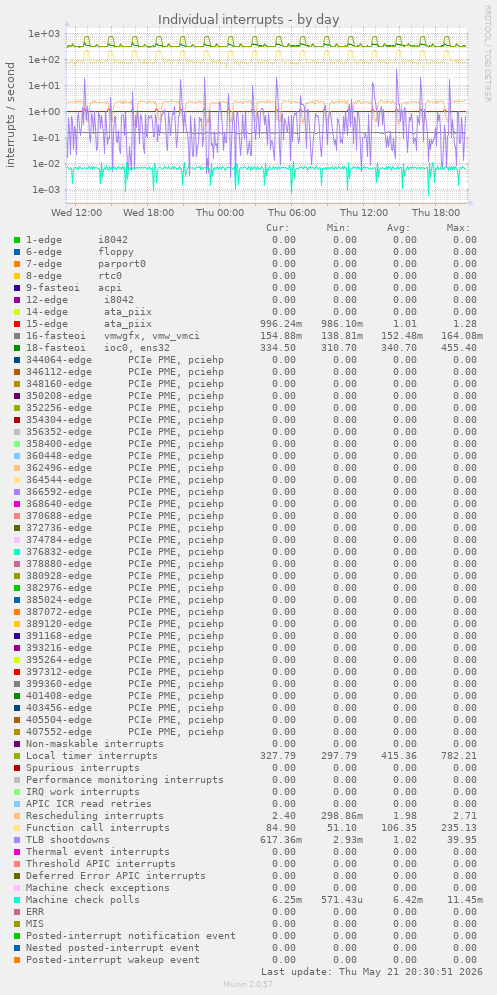The width and height of the screenshot is (497, 995).
Task: Click the green 18-fasteoi ioc0 legend swatch
Action: pyautogui.click(x=17, y=348)
